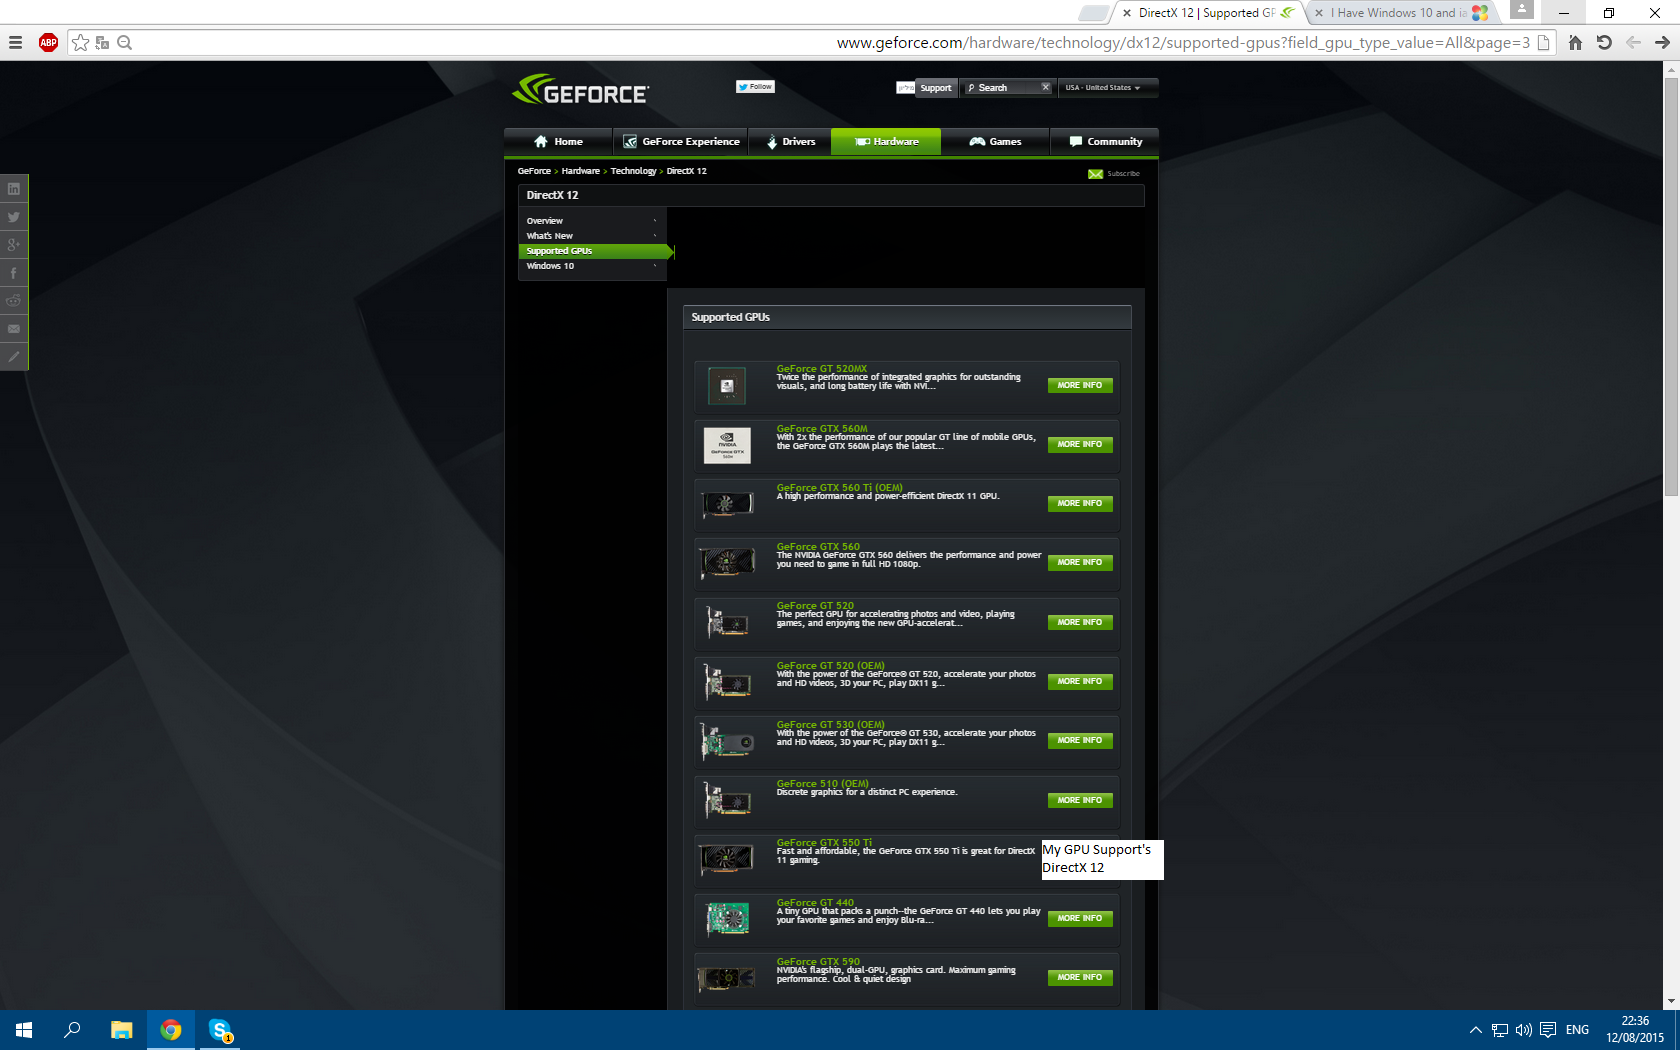Click the pencil icon in share sidebar
This screenshot has width=1680, height=1050.
point(14,356)
